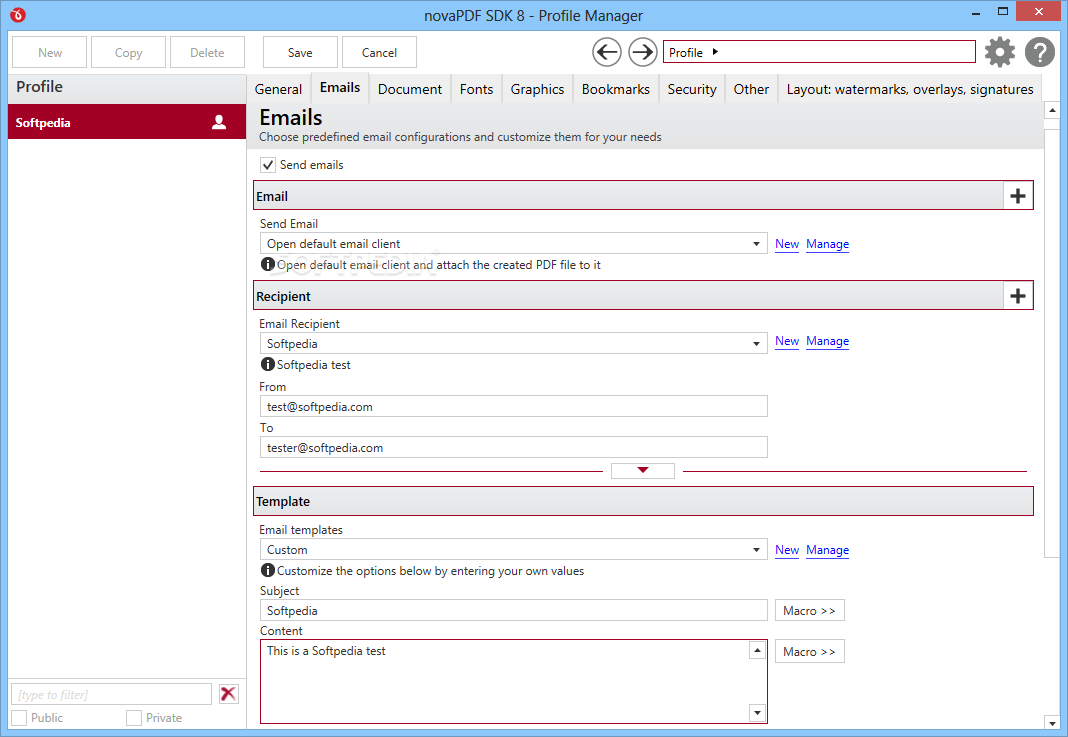Click the Template section header
Screen dimensions: 1068x737
pos(643,501)
